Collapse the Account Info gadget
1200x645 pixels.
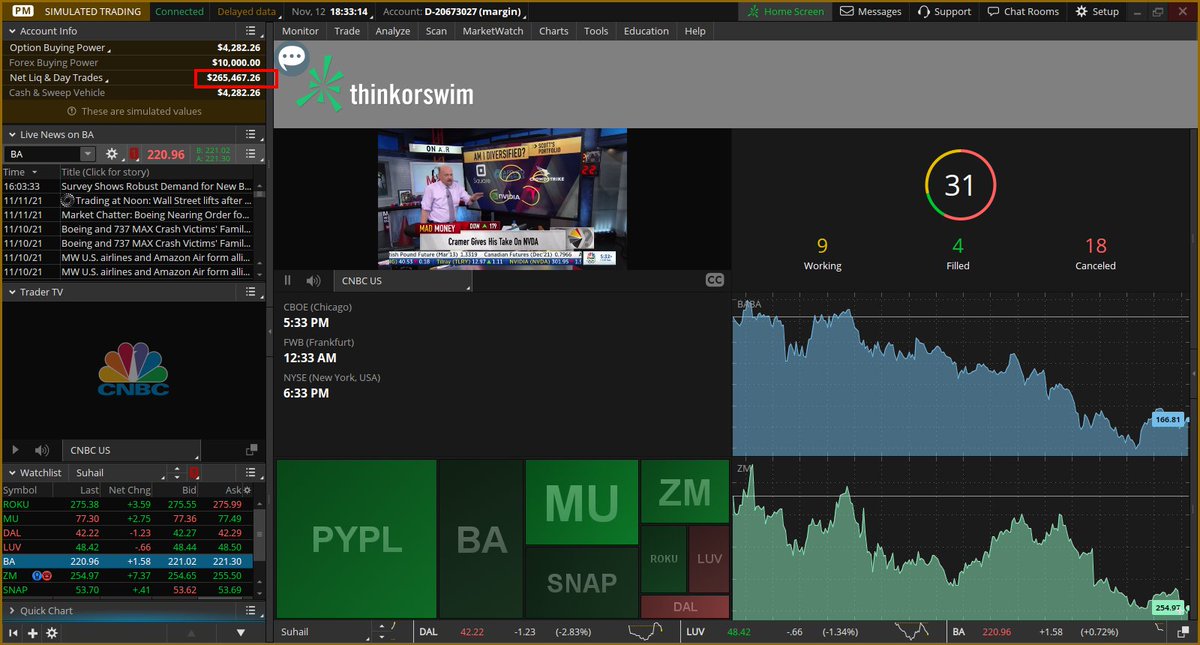(x=11, y=31)
